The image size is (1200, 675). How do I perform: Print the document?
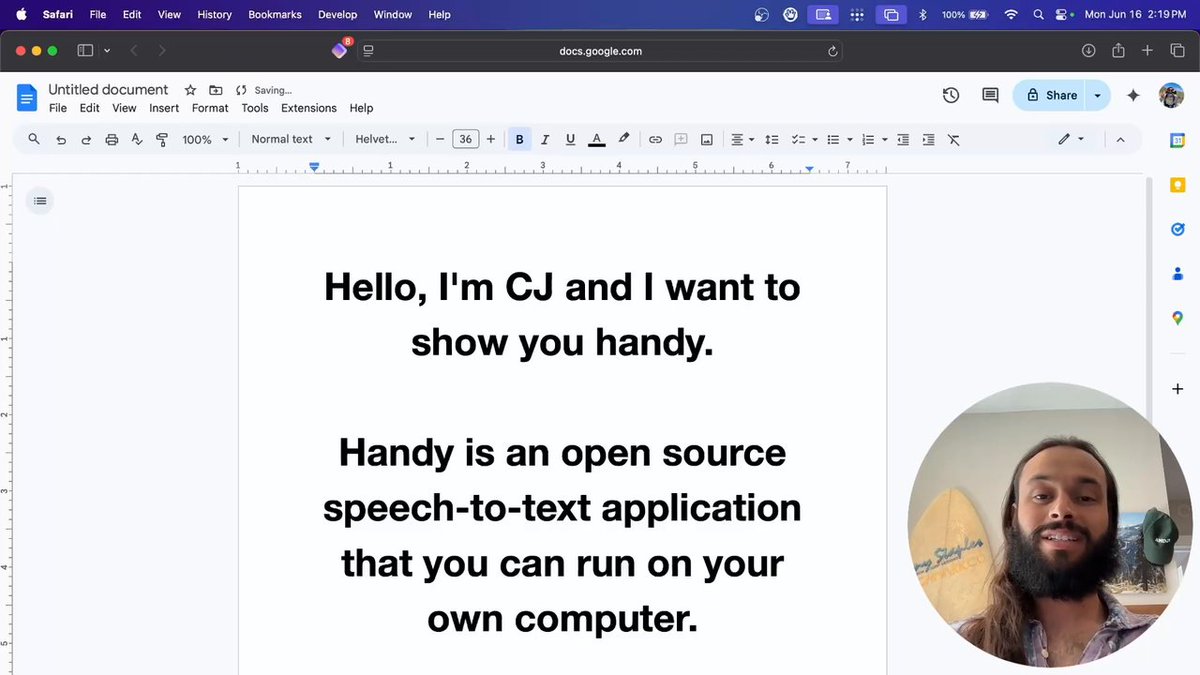pyautogui.click(x=112, y=140)
